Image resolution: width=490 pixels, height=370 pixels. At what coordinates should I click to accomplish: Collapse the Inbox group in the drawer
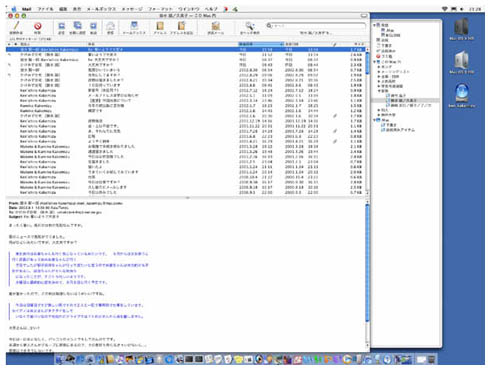[374, 25]
